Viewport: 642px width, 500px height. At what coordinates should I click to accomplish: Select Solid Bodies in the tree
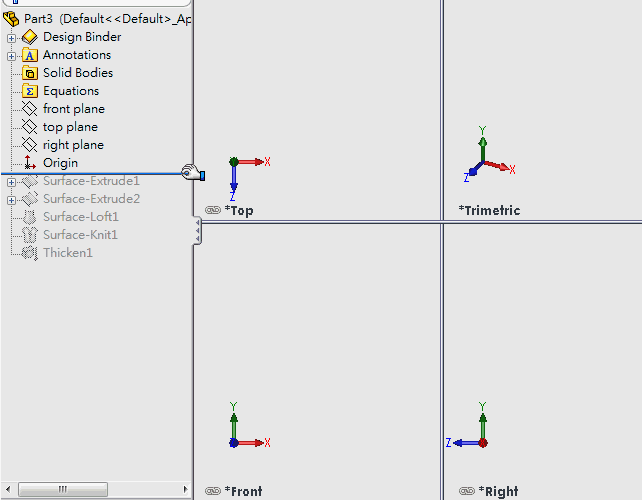coord(78,73)
